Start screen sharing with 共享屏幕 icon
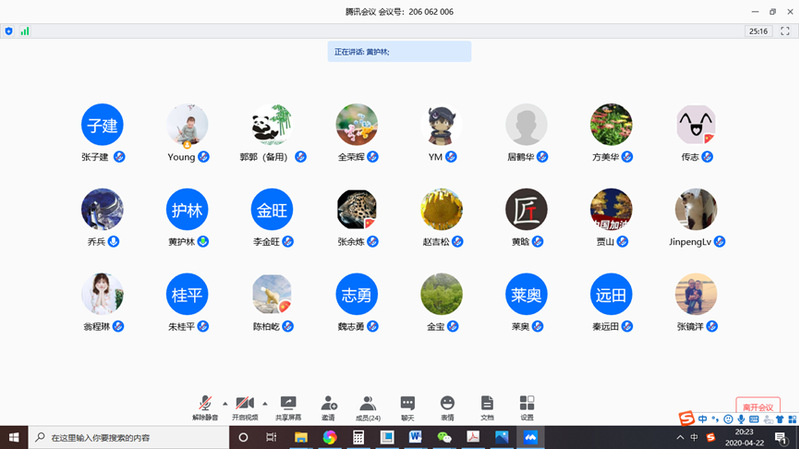 (x=289, y=405)
